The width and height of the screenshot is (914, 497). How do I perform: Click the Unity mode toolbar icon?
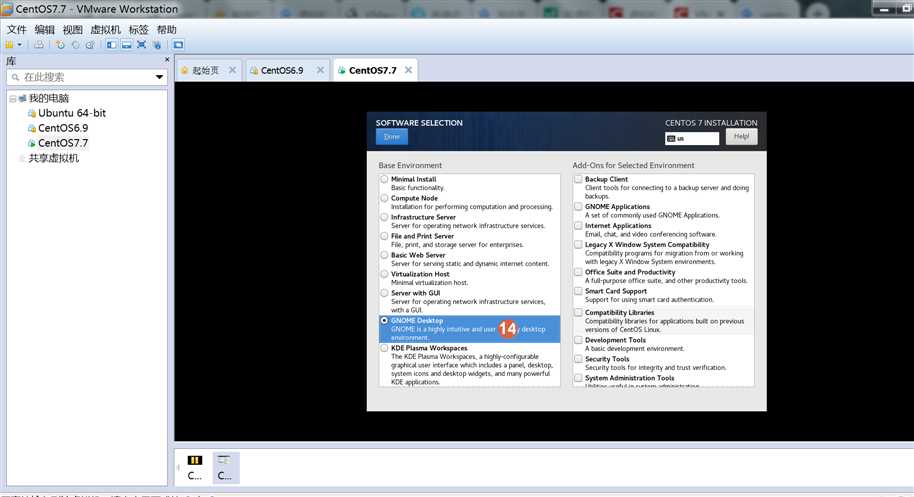[x=157, y=45]
